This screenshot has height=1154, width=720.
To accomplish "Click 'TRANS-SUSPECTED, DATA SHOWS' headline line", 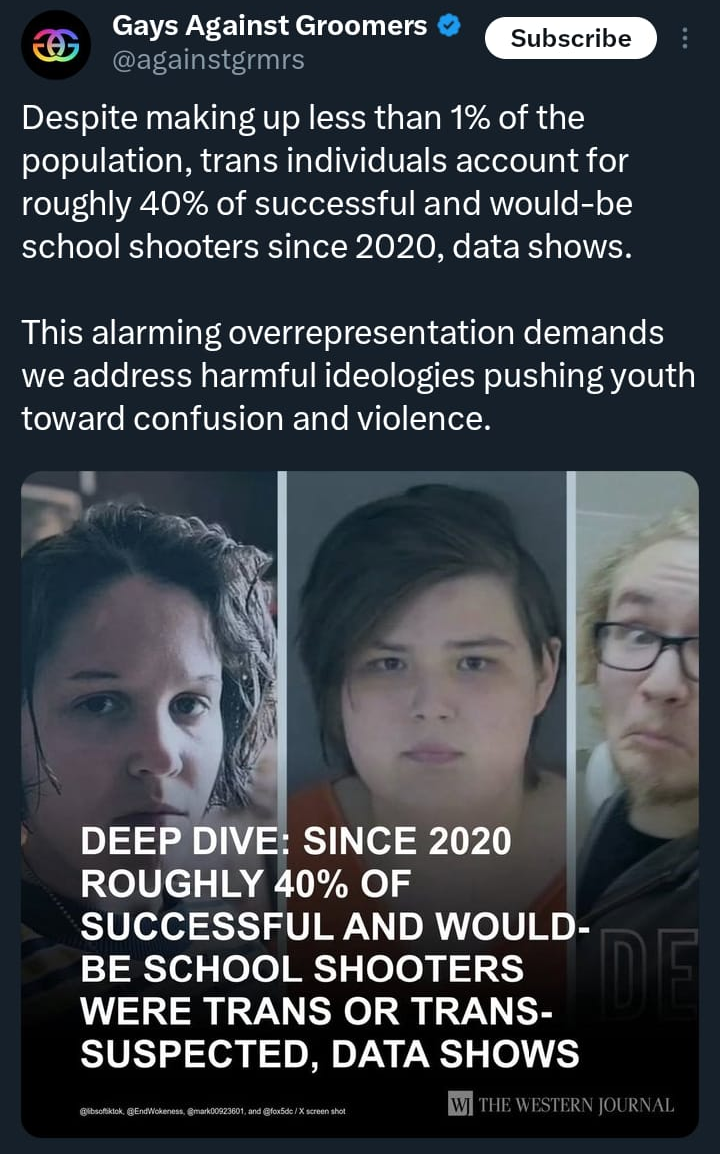I will point(329,1033).
